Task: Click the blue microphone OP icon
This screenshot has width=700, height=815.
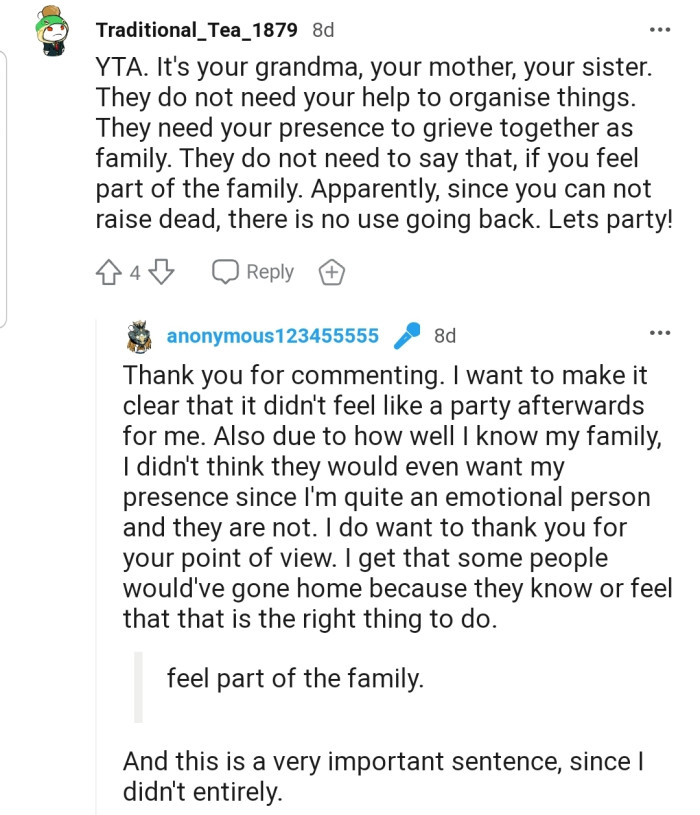Action: point(406,336)
